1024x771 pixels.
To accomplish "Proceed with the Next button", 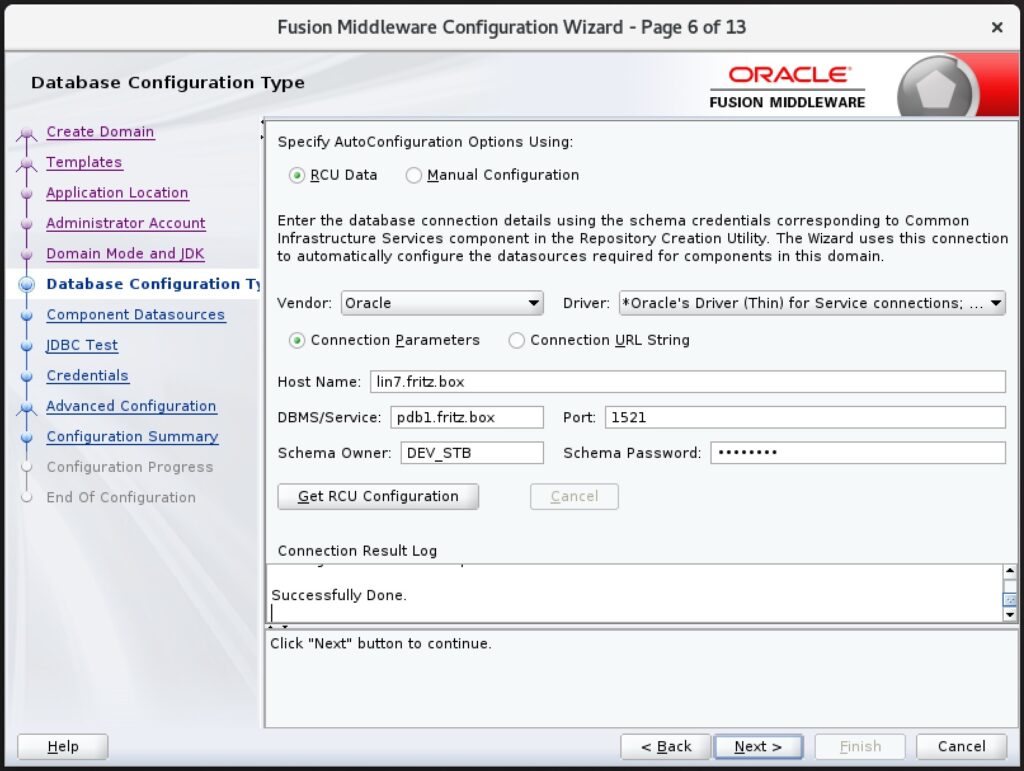I will [758, 746].
